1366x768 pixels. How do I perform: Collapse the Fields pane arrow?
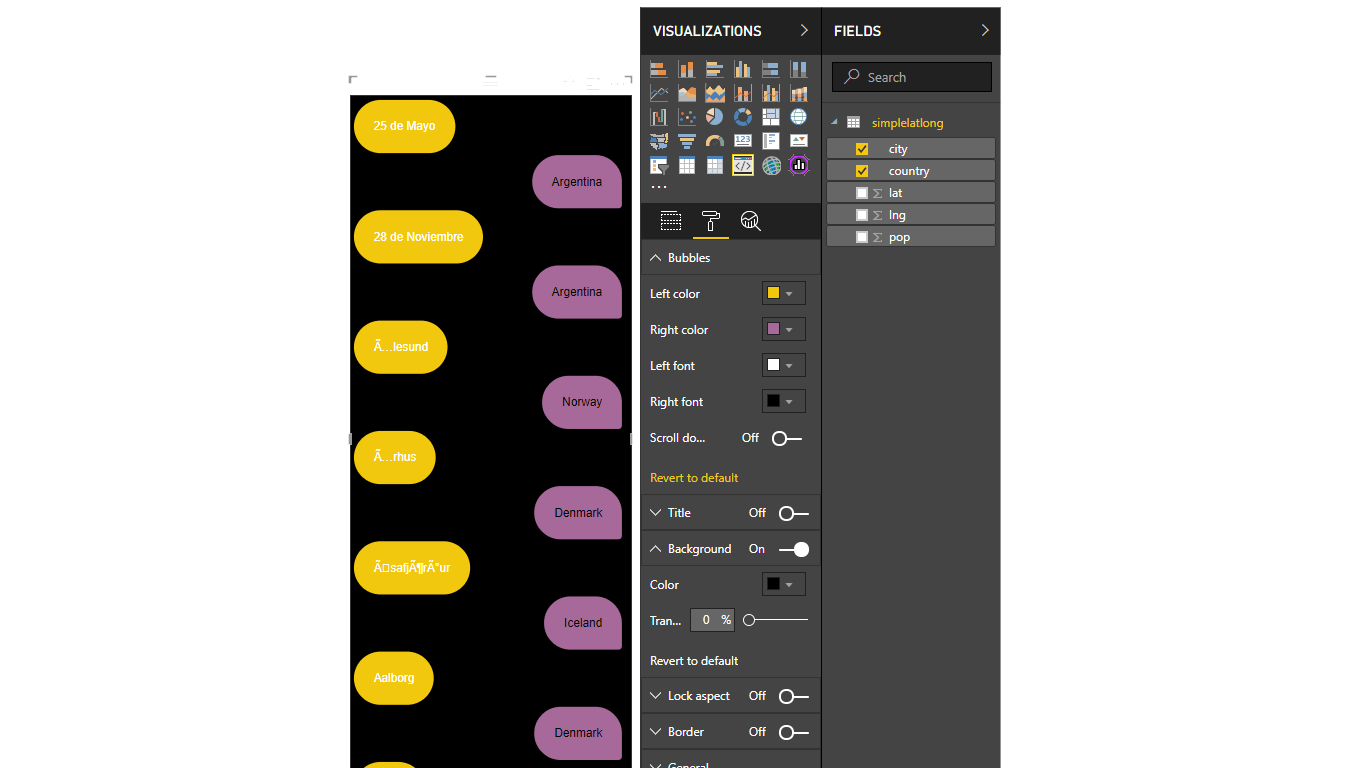tap(985, 31)
